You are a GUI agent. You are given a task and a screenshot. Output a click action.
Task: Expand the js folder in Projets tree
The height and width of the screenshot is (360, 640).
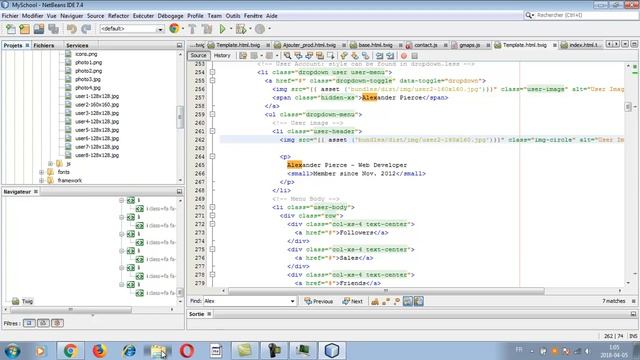click(x=50, y=164)
